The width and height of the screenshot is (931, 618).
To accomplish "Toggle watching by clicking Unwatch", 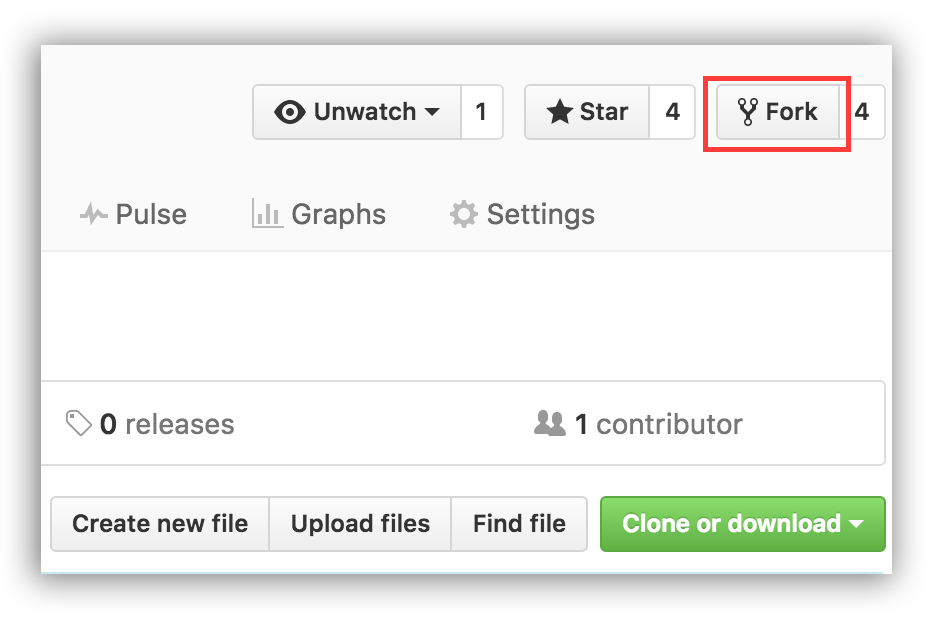I will pyautogui.click(x=356, y=112).
